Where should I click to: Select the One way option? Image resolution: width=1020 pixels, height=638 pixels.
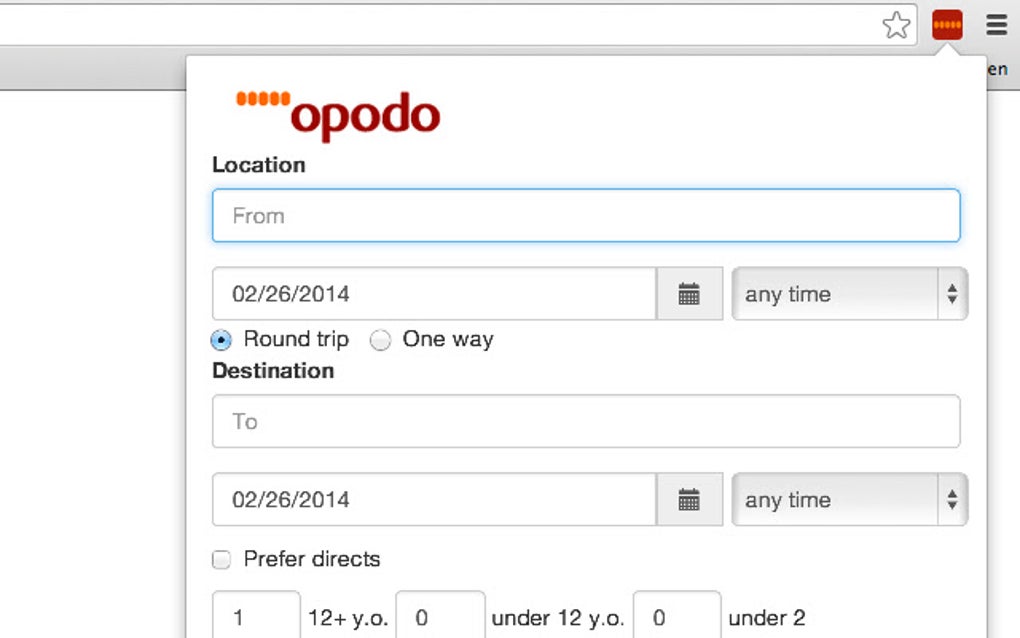coord(381,340)
